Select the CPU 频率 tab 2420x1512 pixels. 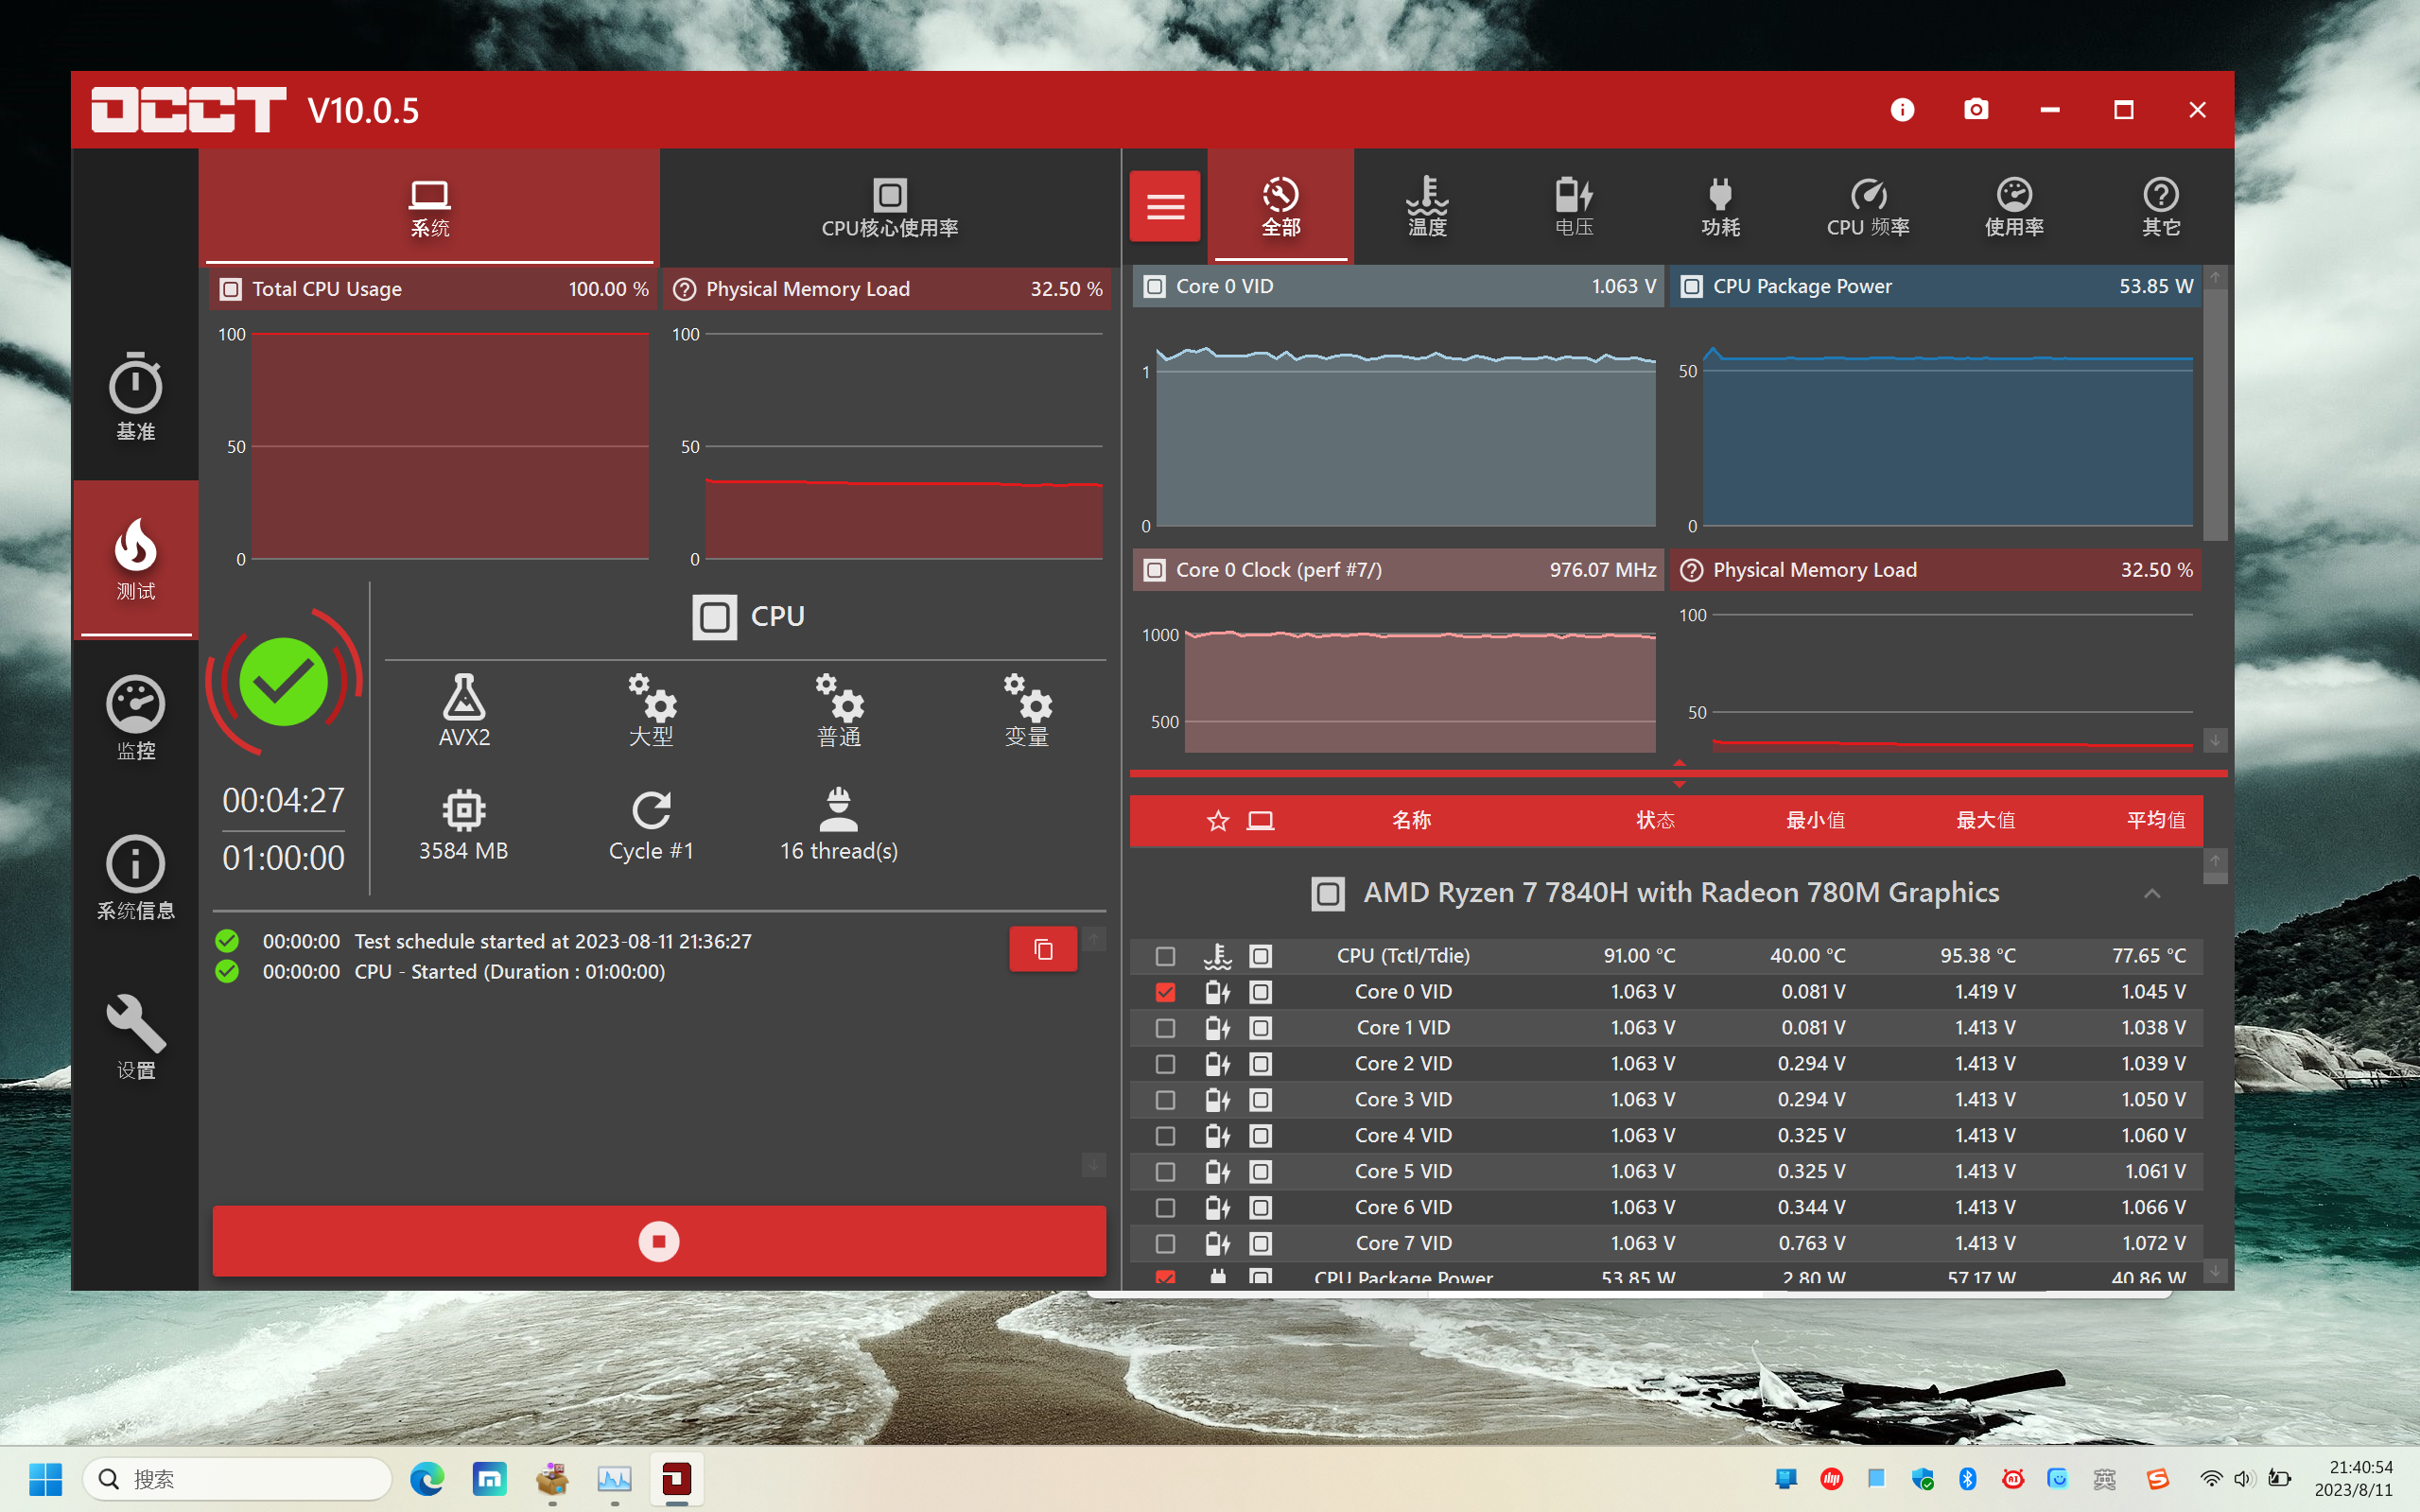(1868, 206)
